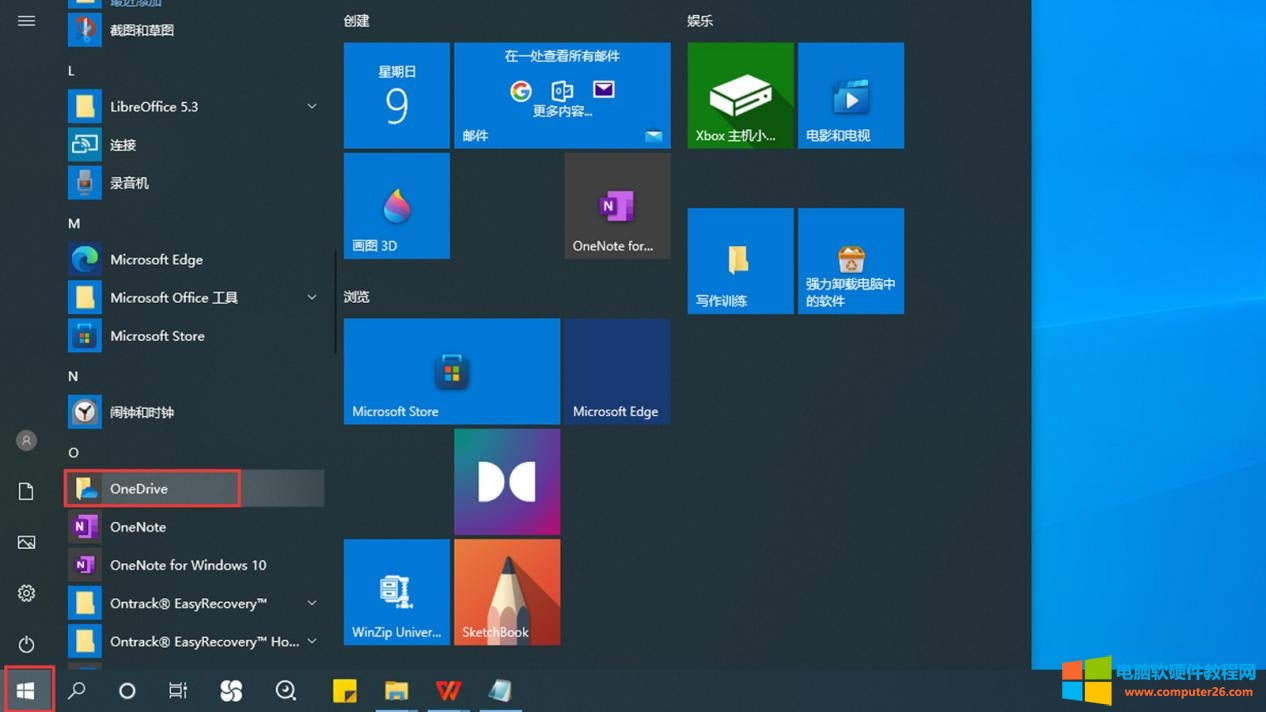Open the Power options icon
1266x712 pixels.
pos(26,644)
